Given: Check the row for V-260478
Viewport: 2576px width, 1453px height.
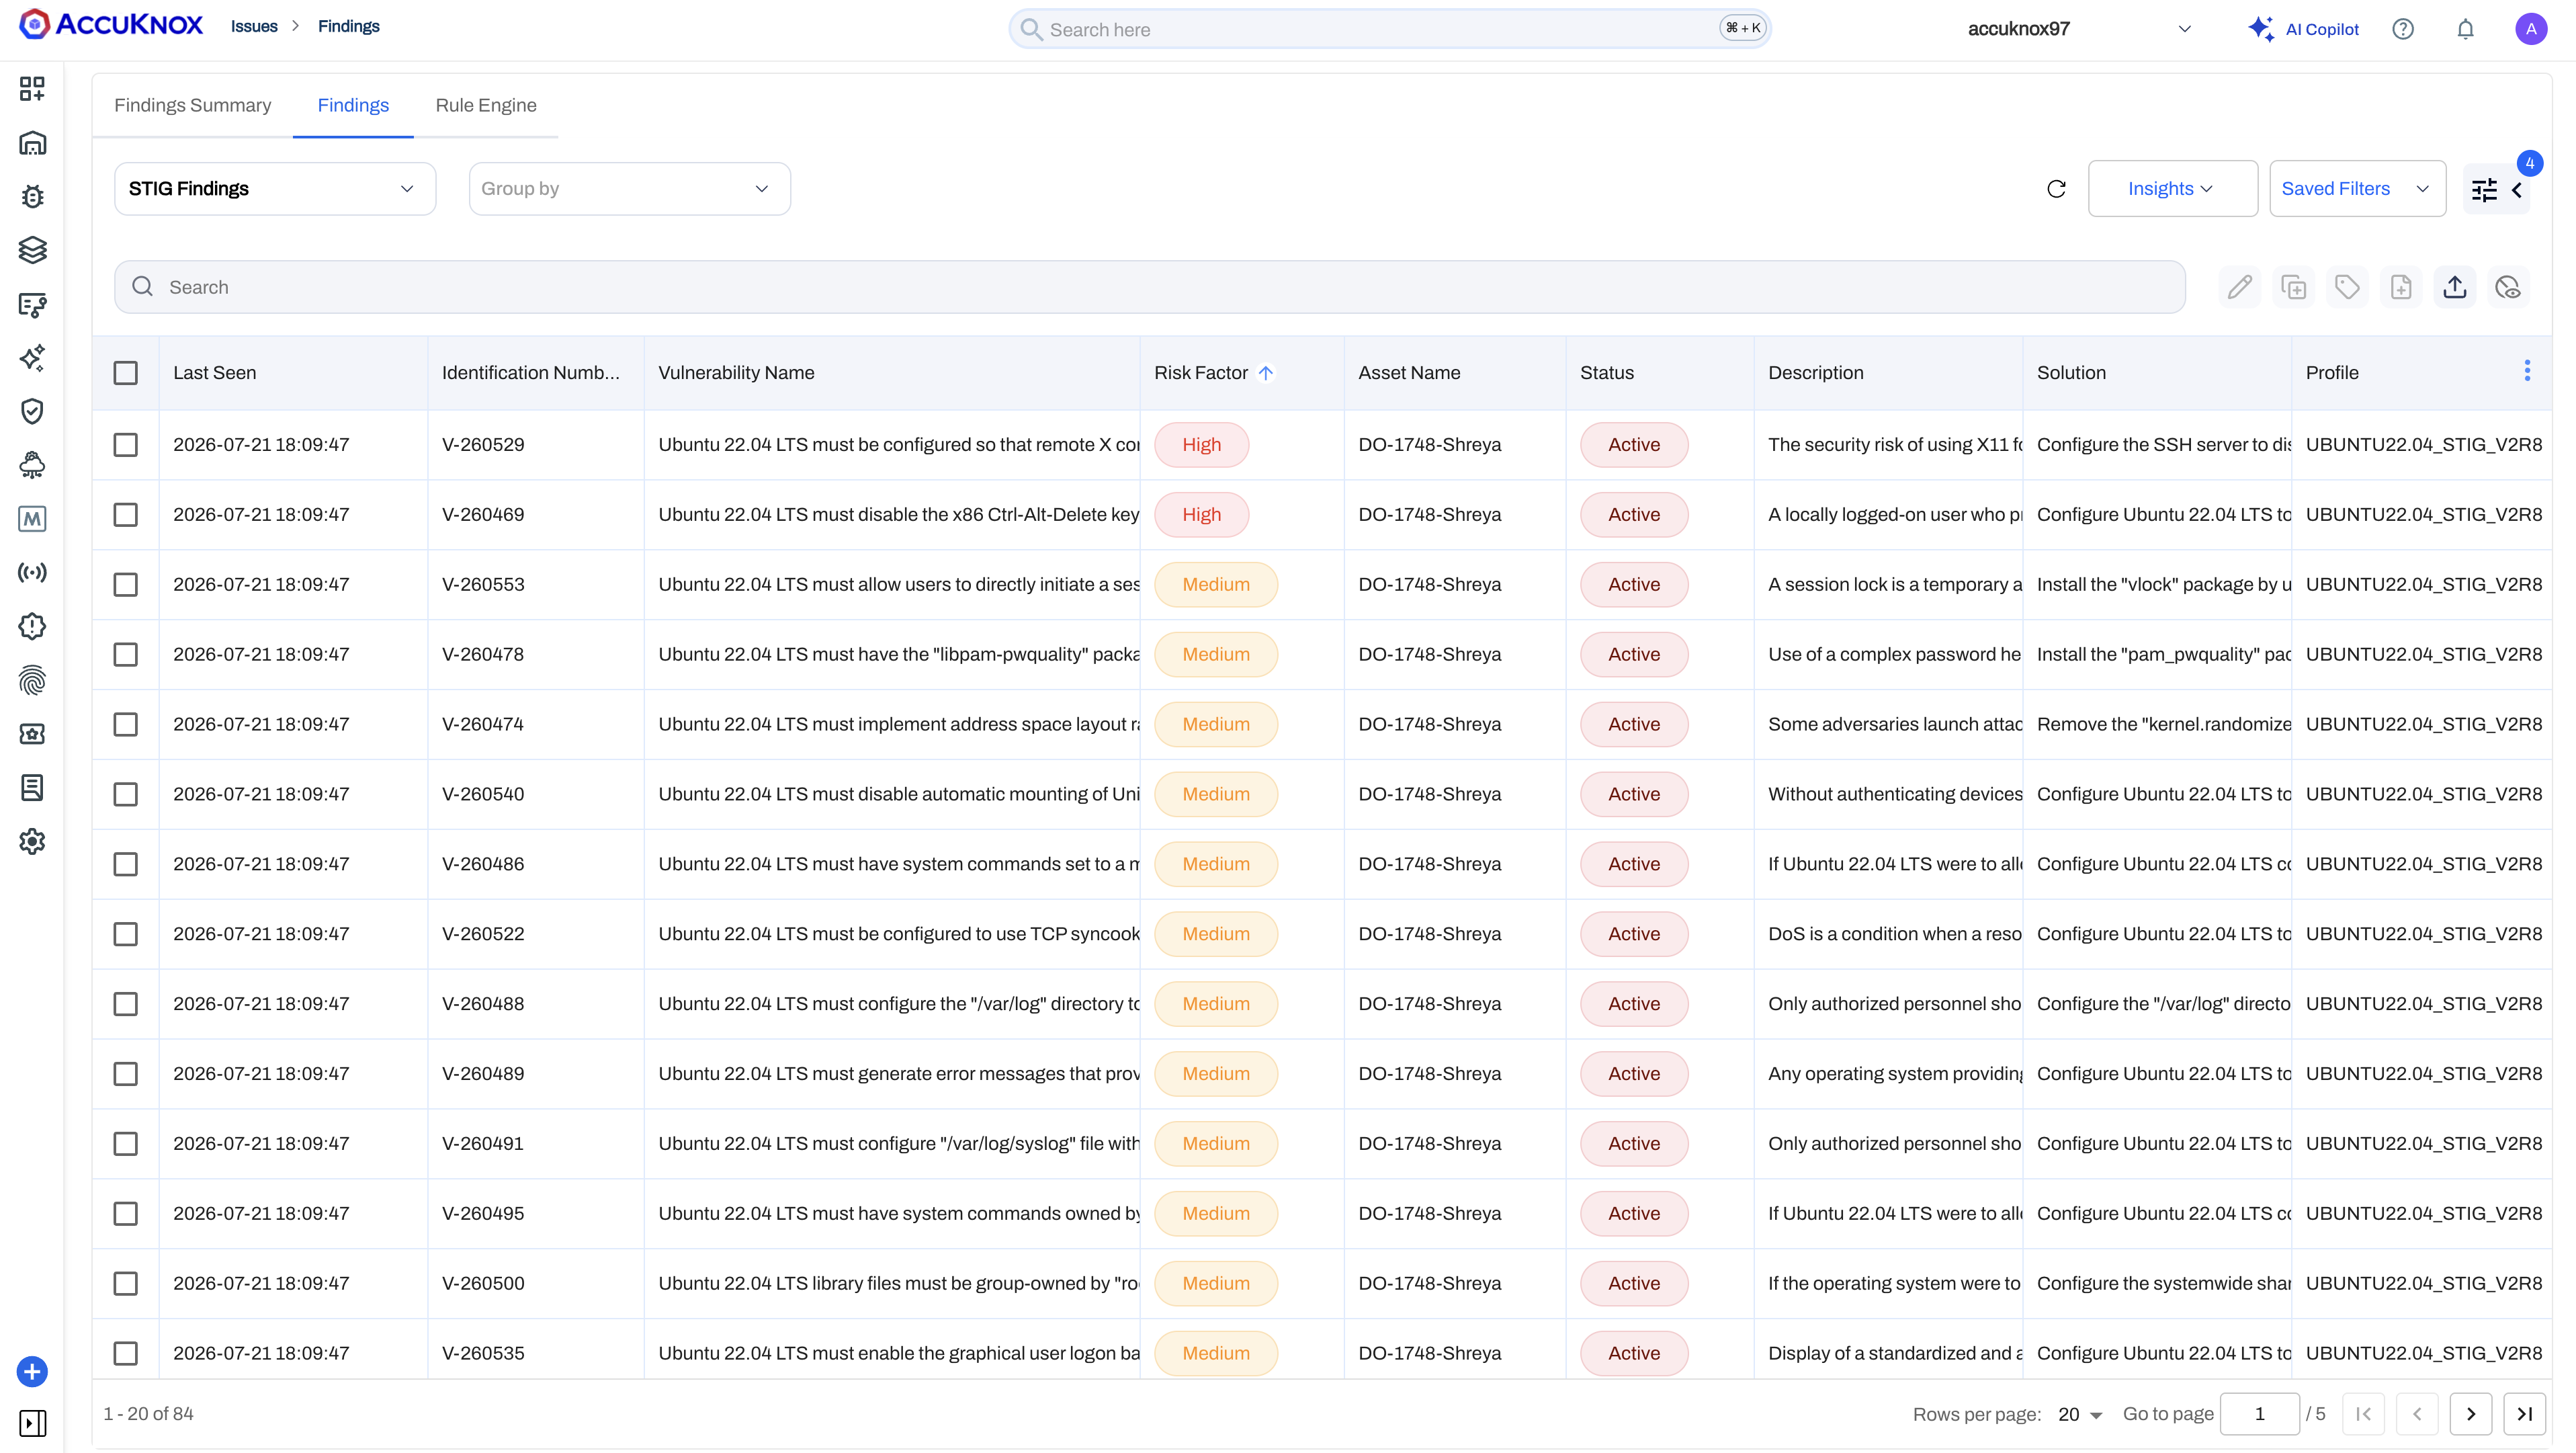Looking at the screenshot, I should [125, 655].
